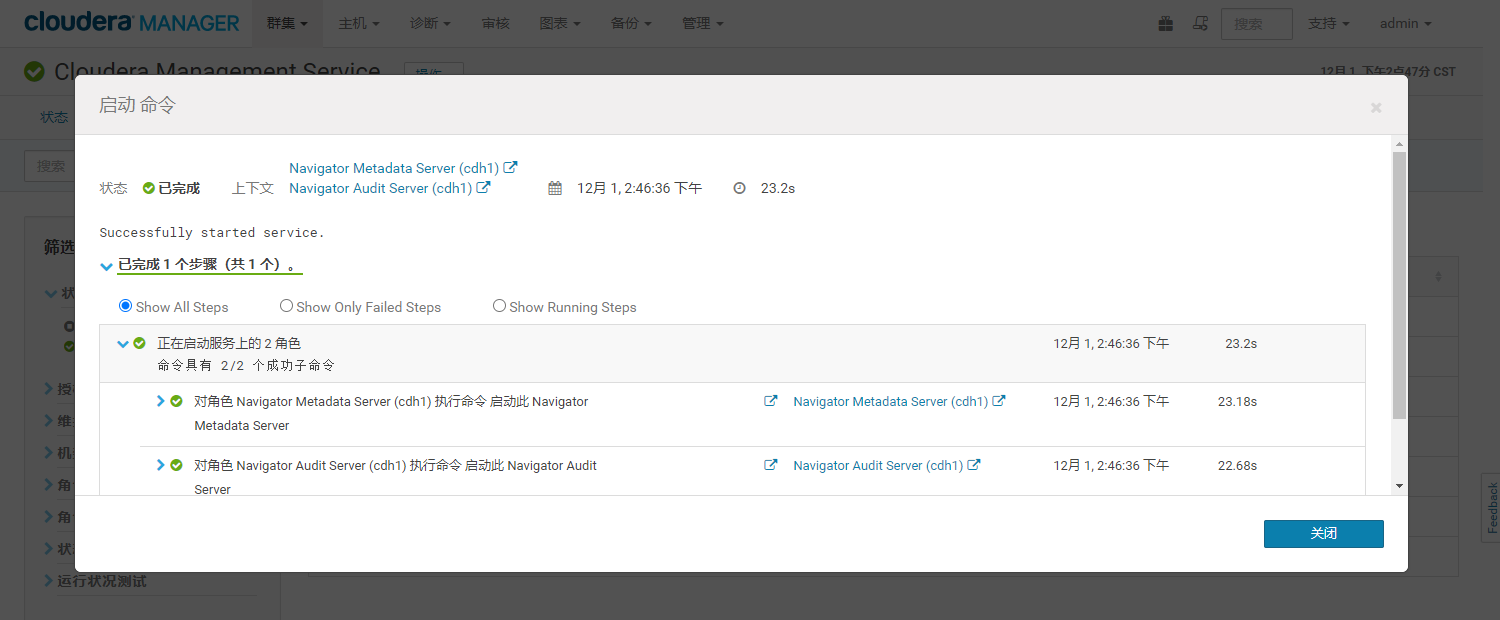
Task: Open Navigator Metadata Server (cdh1) context link
Action: pos(394,168)
